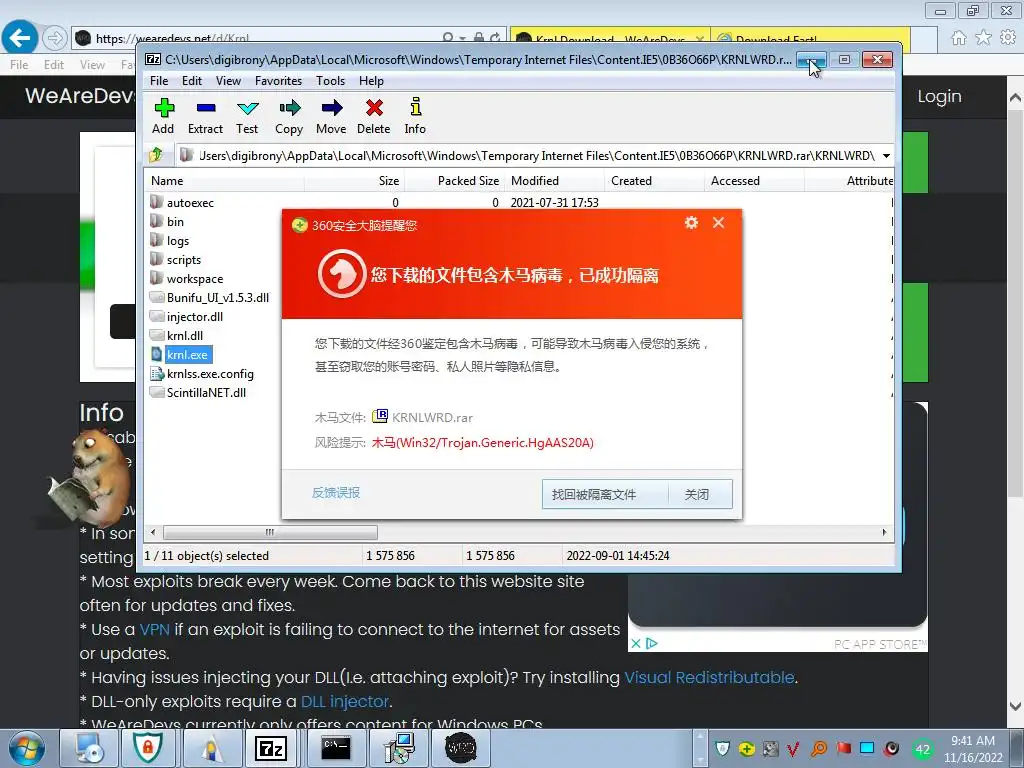Select the Move toolbar icon
This screenshot has width=1024, height=768.
(331, 116)
